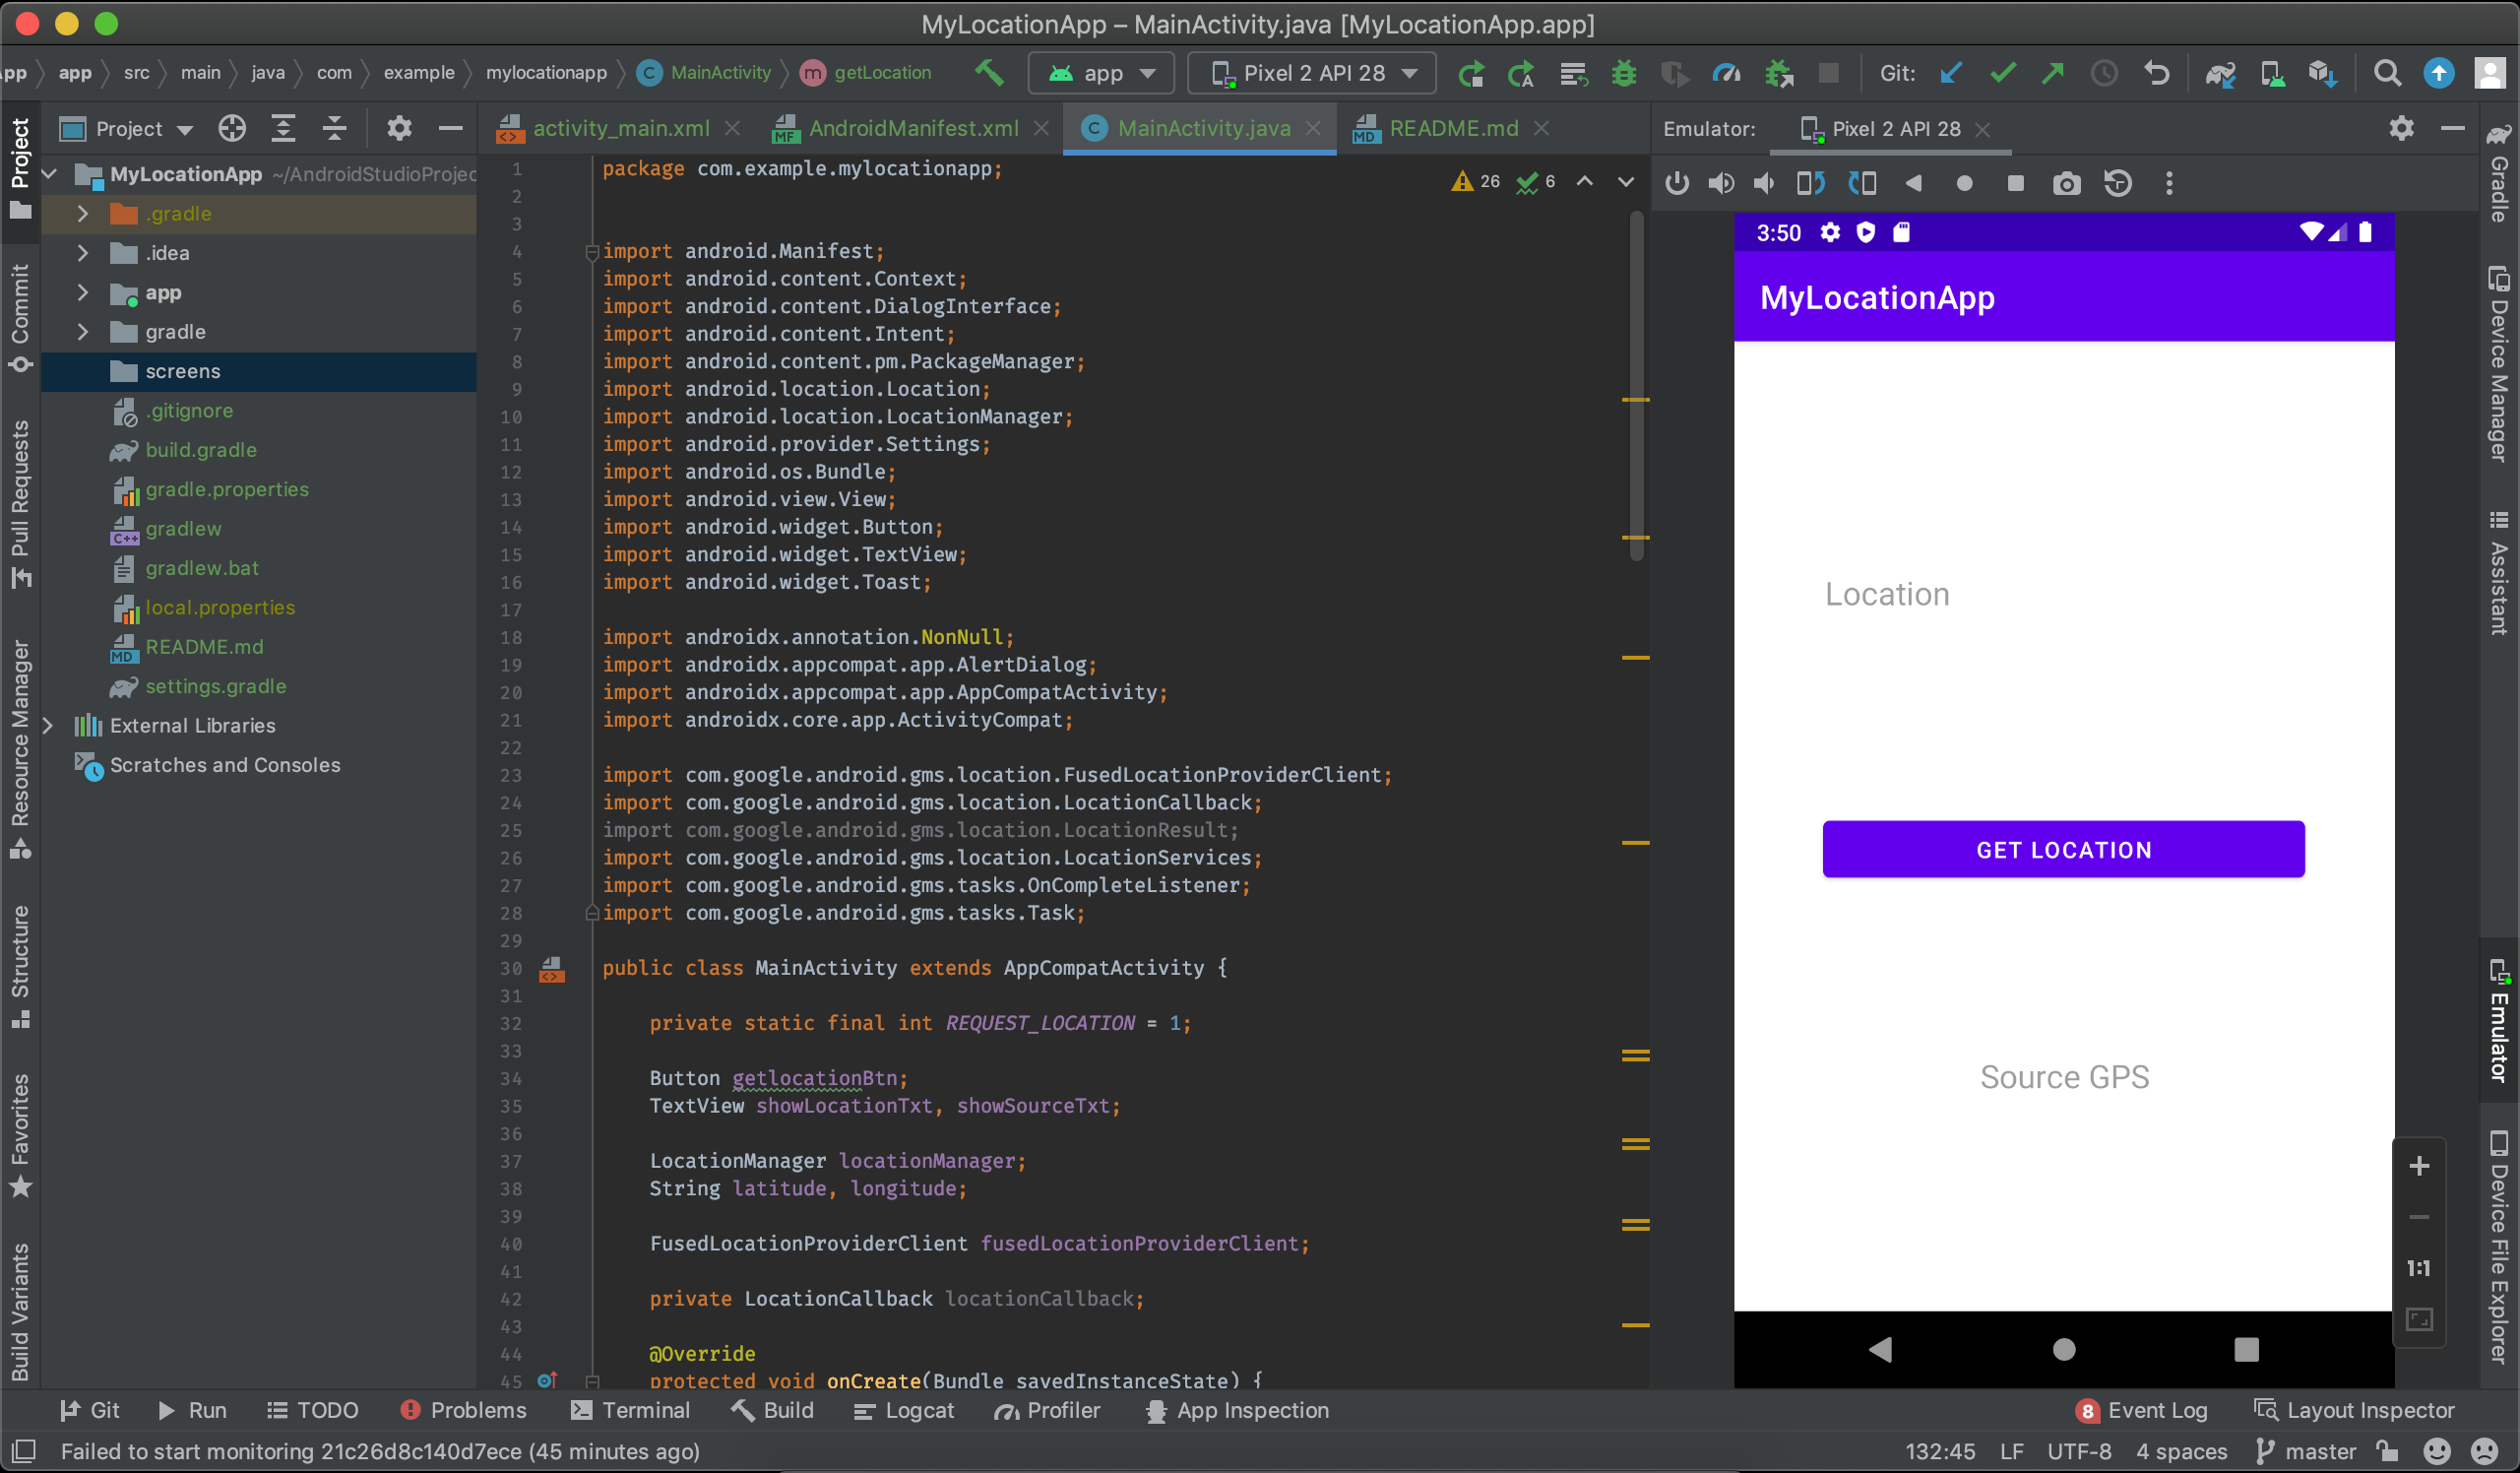Image resolution: width=2520 pixels, height=1473 pixels.
Task: Rotate emulator left icon
Action: tap(1810, 184)
